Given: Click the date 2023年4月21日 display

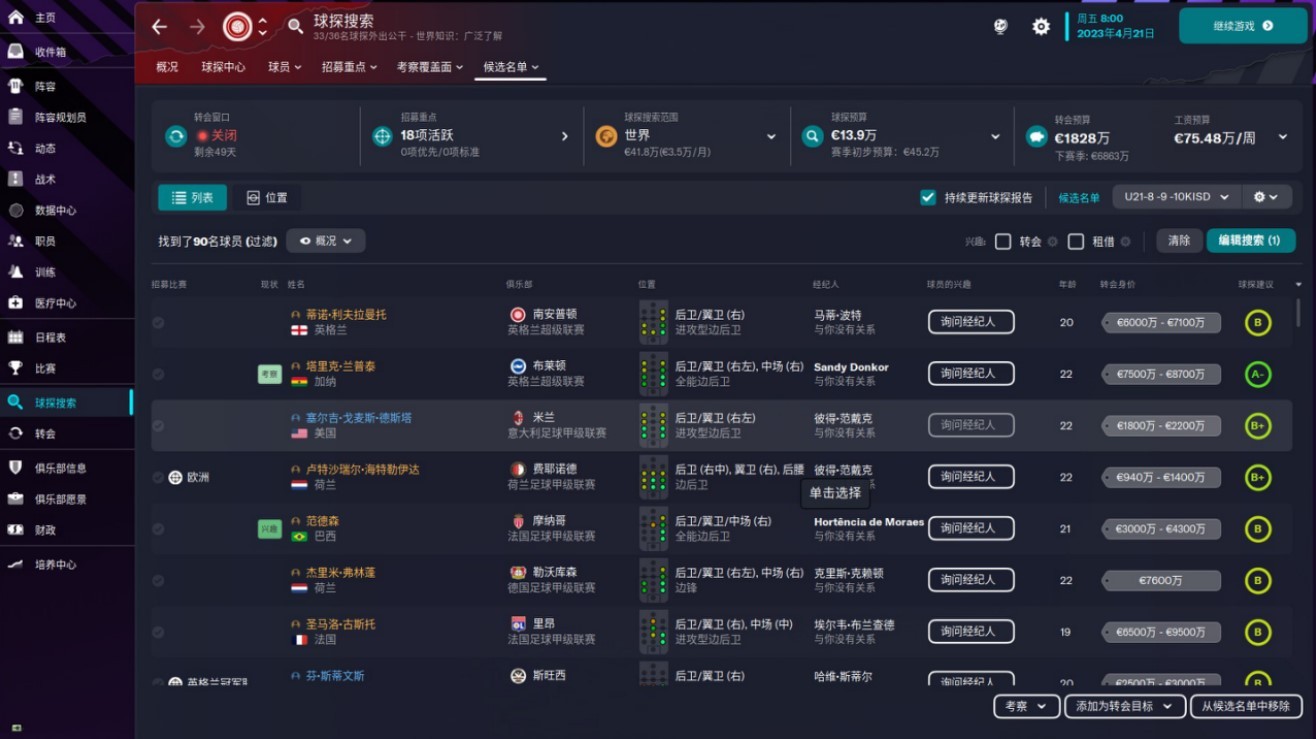Looking at the screenshot, I should pos(1115,33).
